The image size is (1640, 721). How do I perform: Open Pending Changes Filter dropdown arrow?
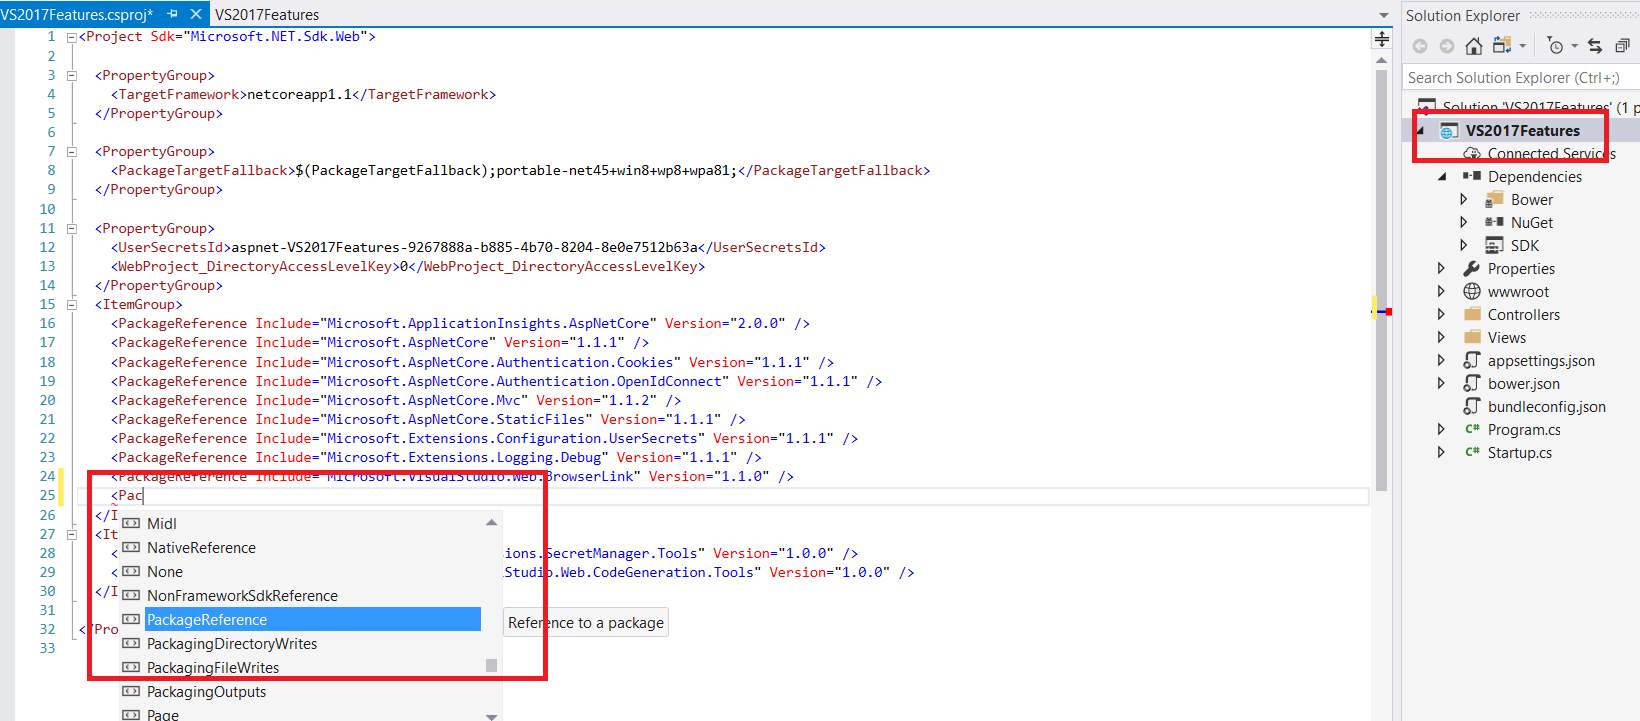point(1574,46)
